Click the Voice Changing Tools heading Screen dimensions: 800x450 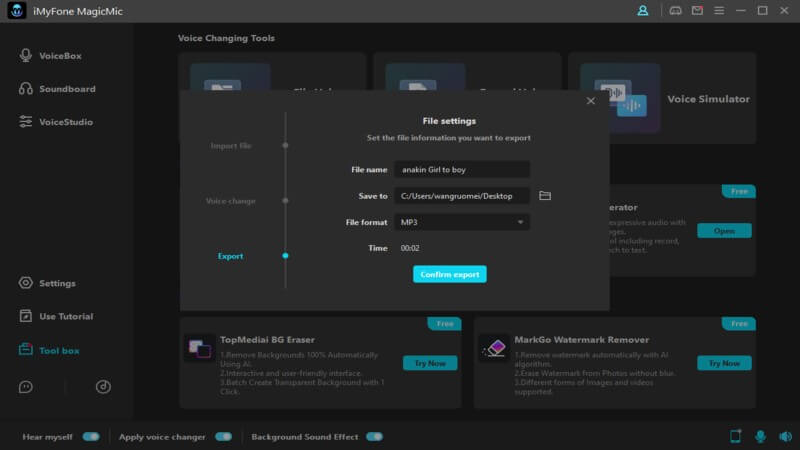(x=226, y=38)
